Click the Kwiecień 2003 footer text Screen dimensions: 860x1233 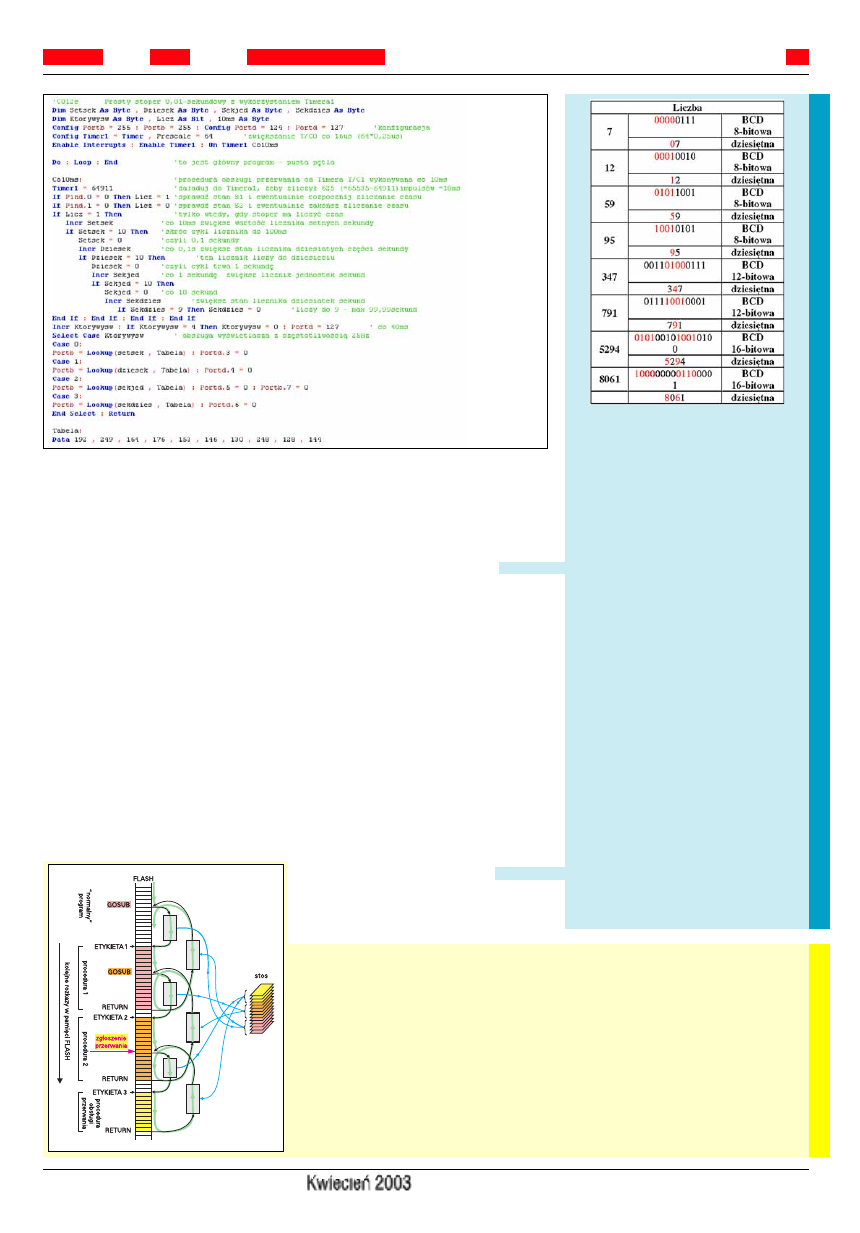click(x=359, y=1184)
